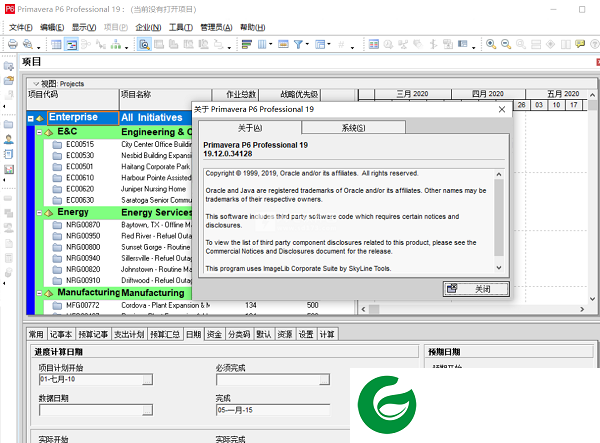Click the Print icon in the toolbar
The width and height of the screenshot is (600, 443).
tap(13, 44)
